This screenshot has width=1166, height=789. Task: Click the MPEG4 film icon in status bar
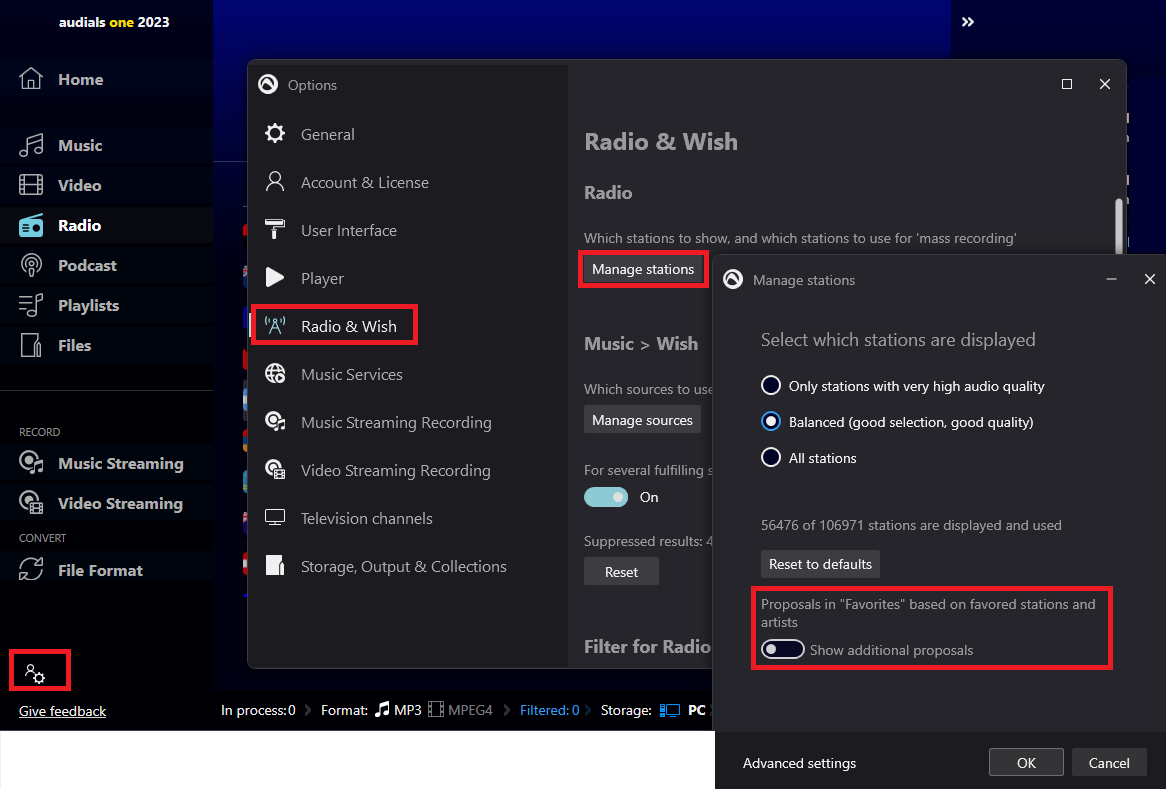tap(436, 710)
